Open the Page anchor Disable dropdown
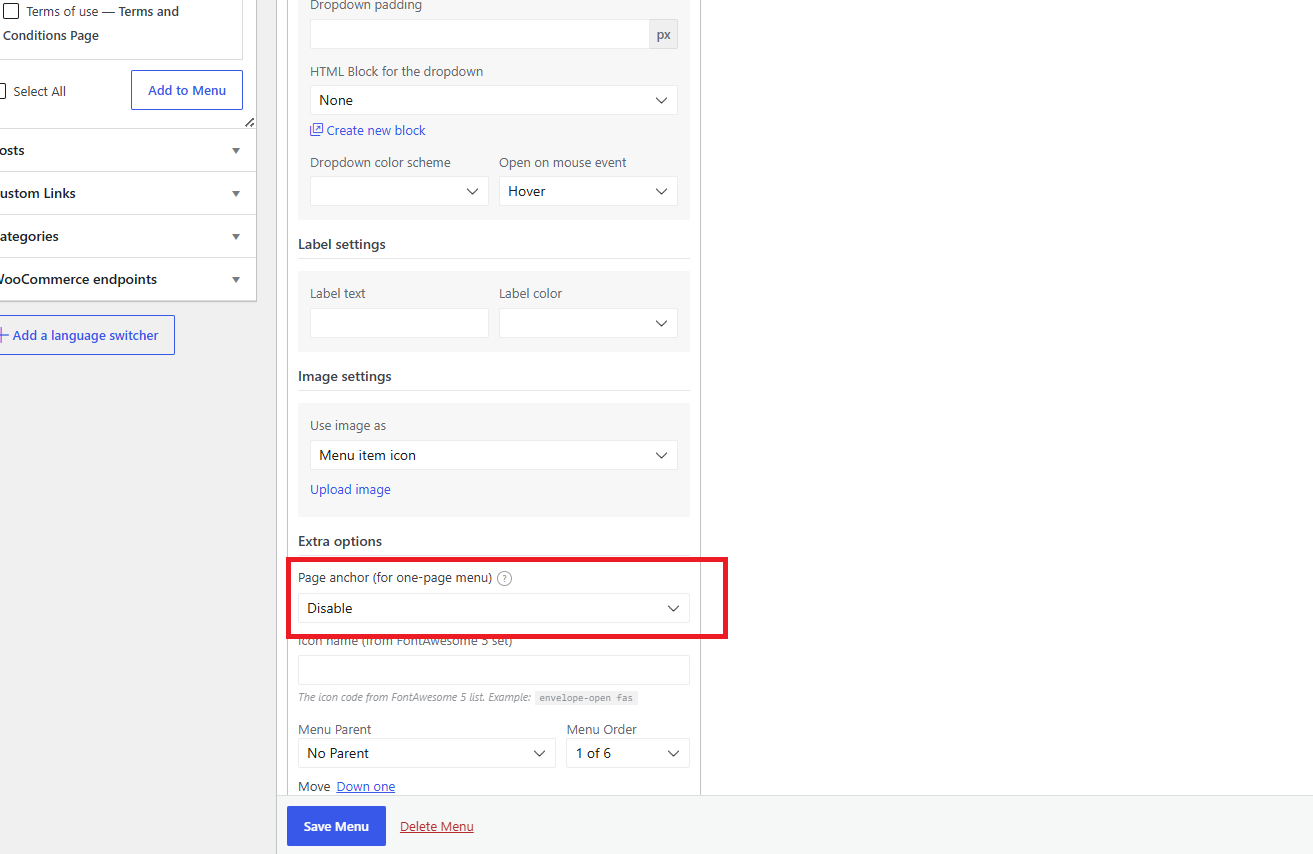The height and width of the screenshot is (854, 1313). 494,608
